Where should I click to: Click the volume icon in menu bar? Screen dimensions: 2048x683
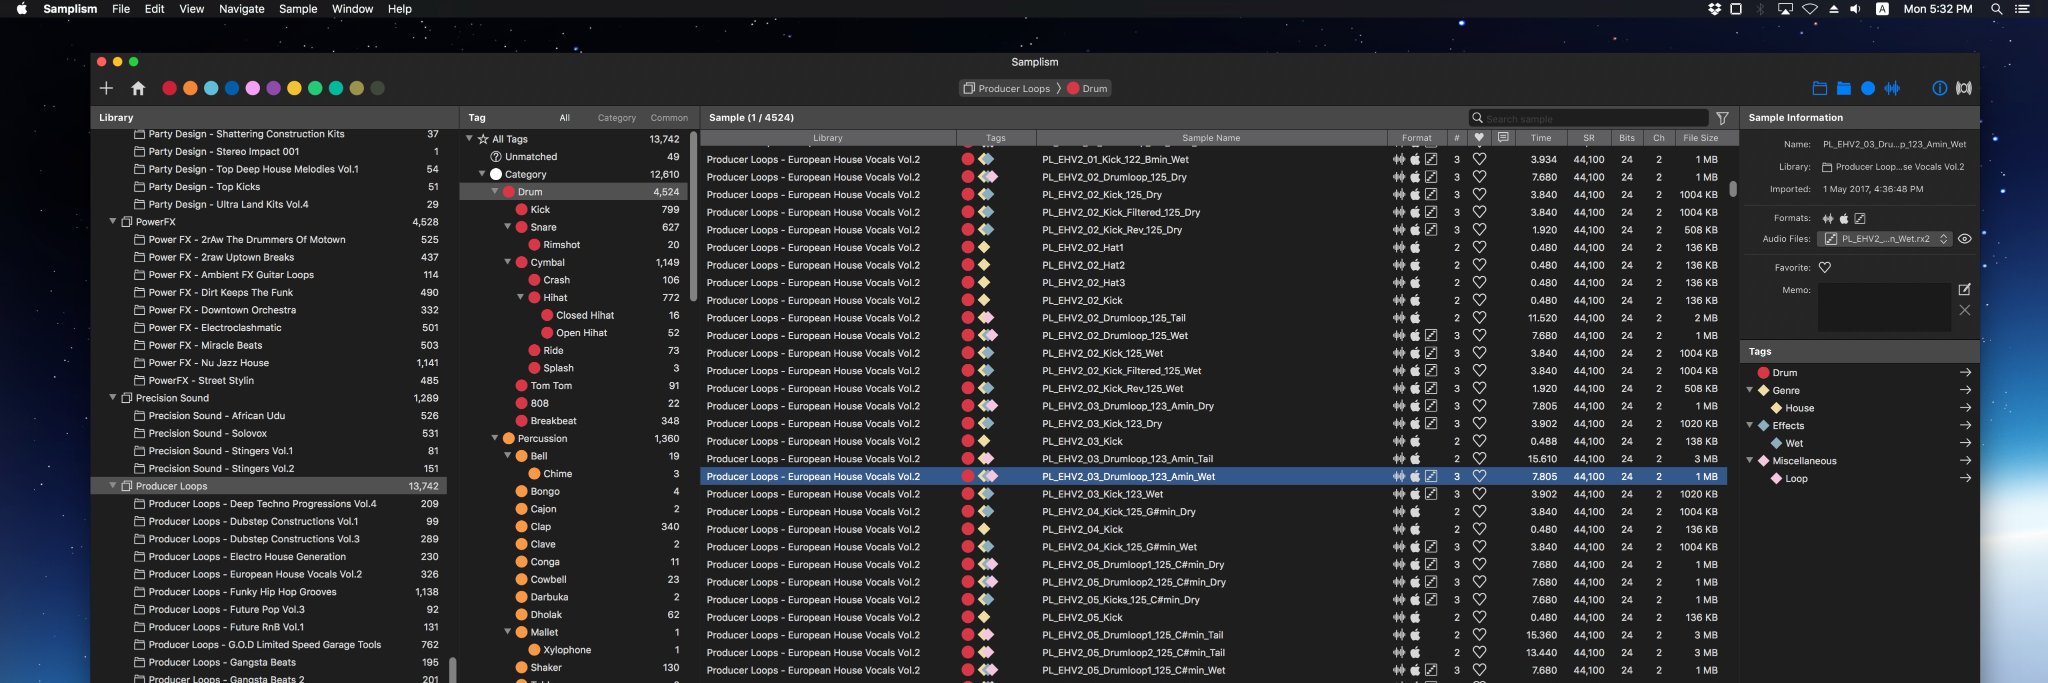click(1856, 9)
